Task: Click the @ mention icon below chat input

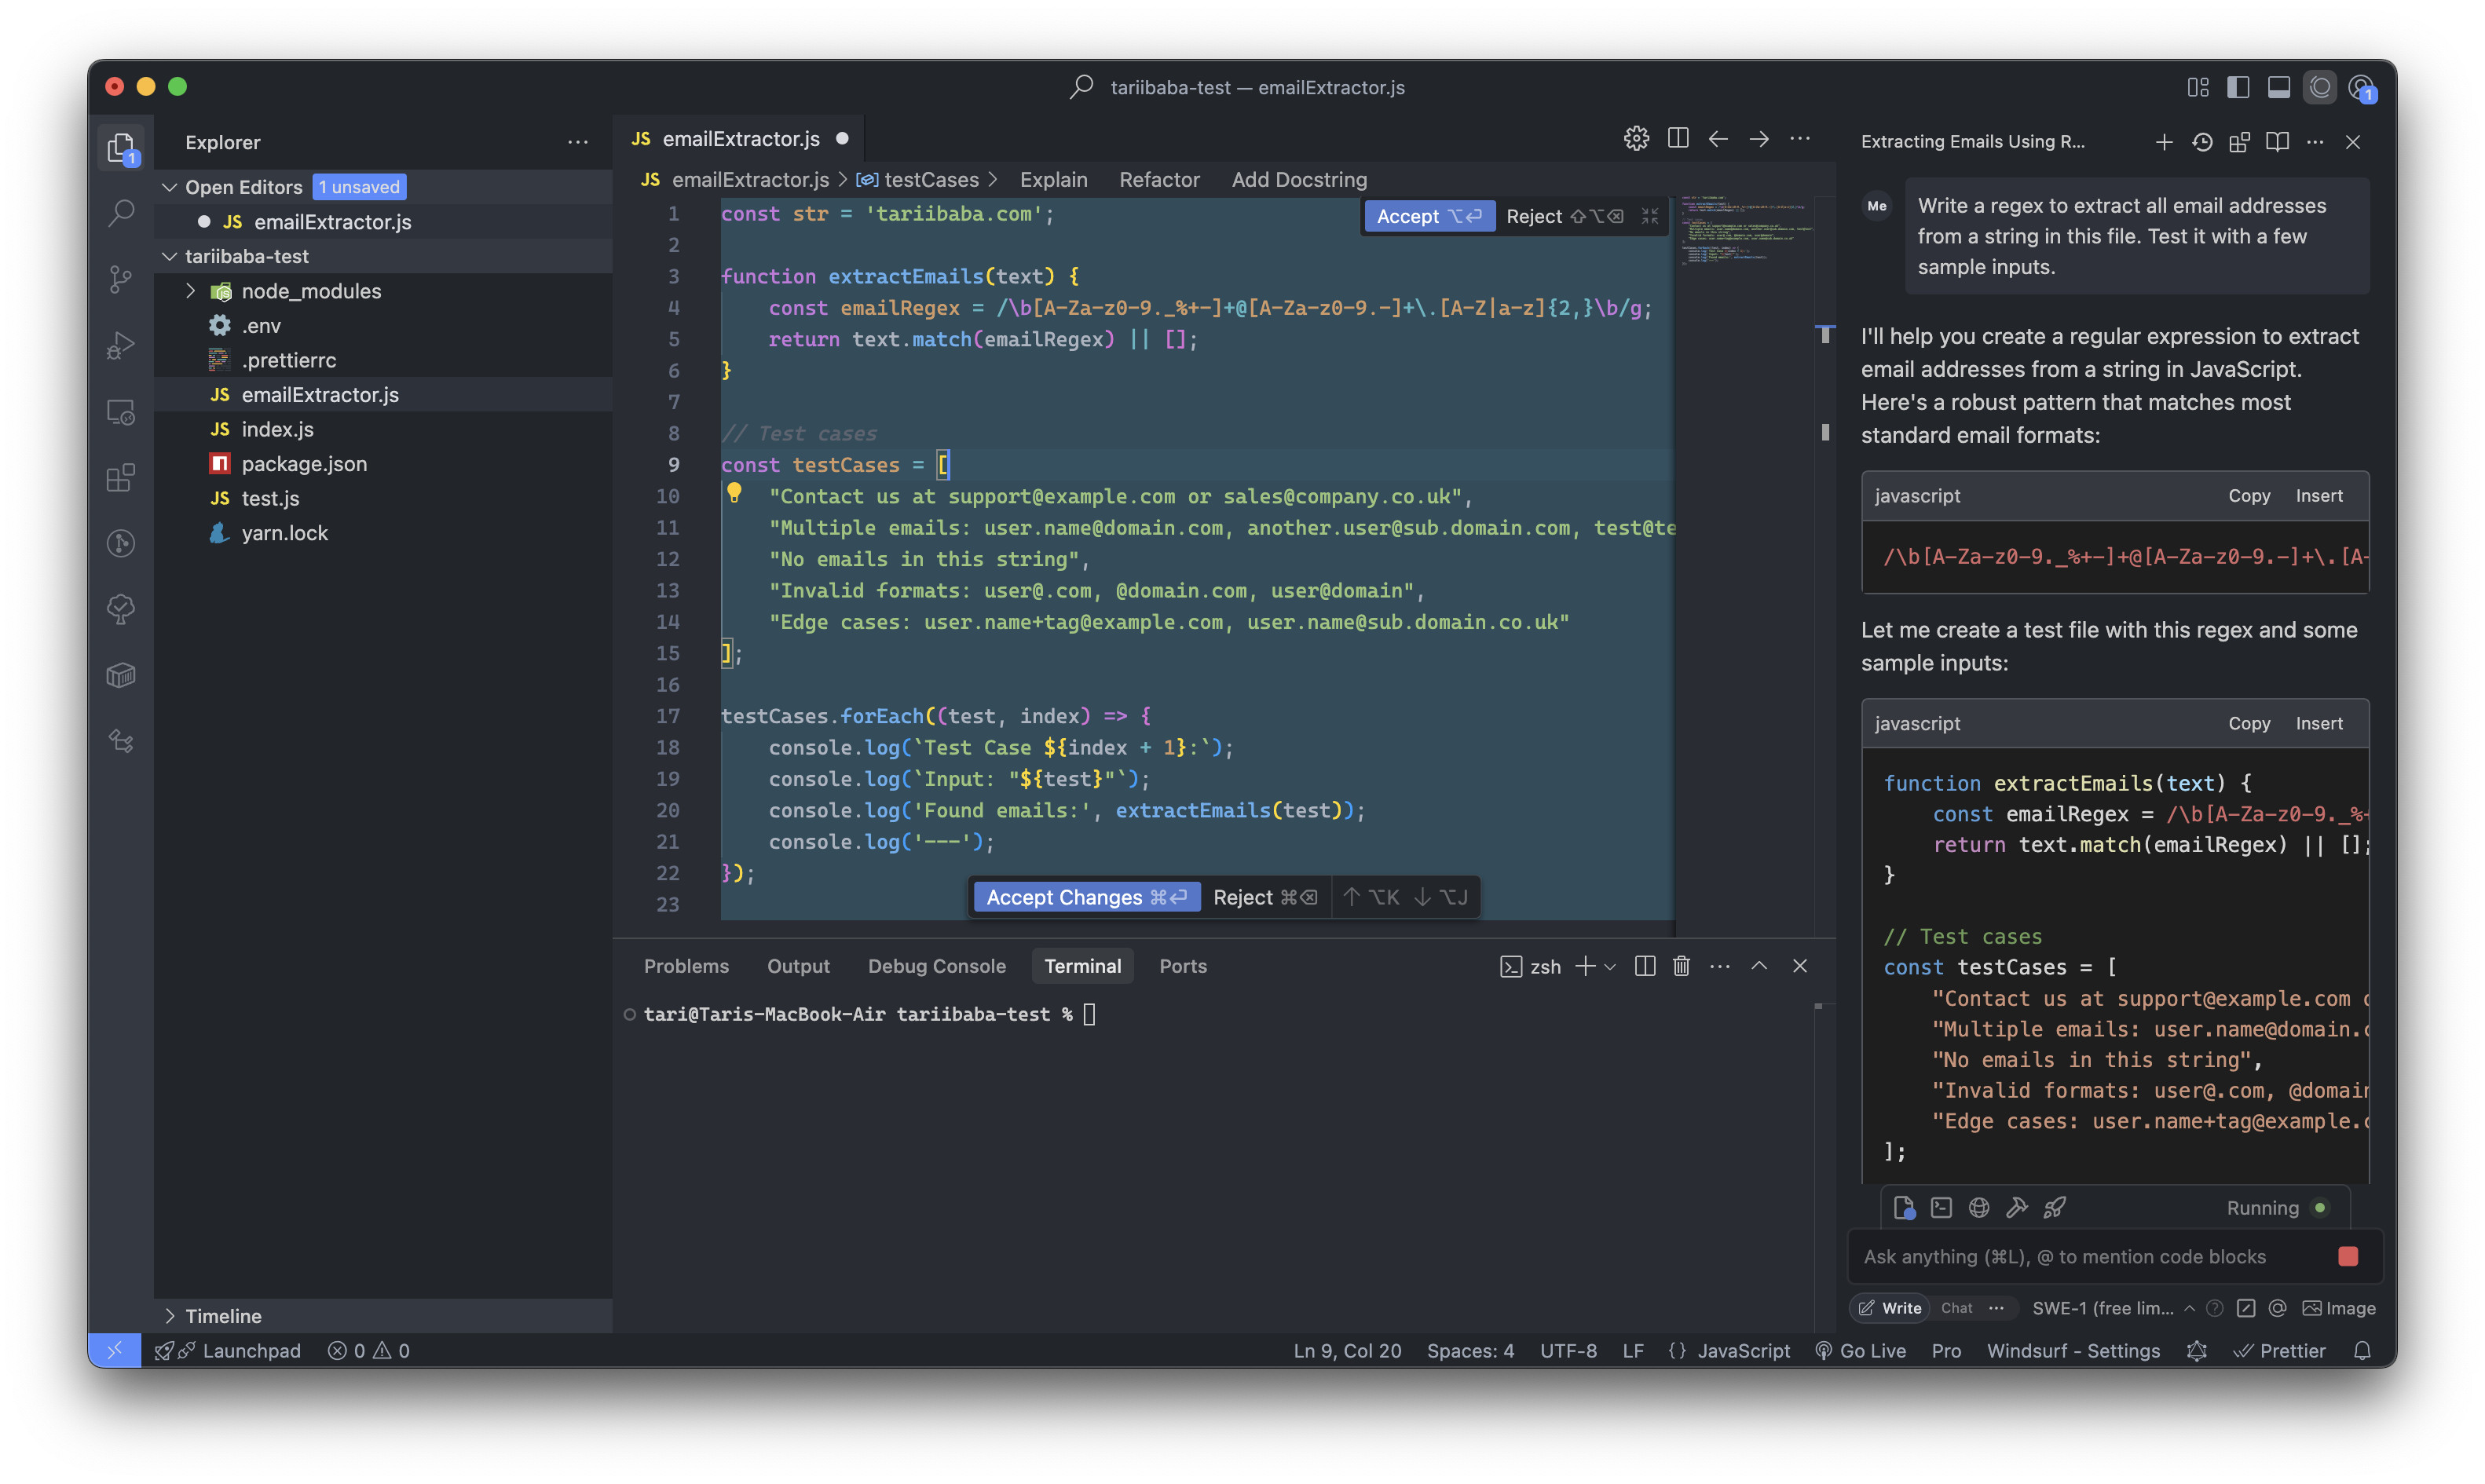Action: [2278, 1308]
